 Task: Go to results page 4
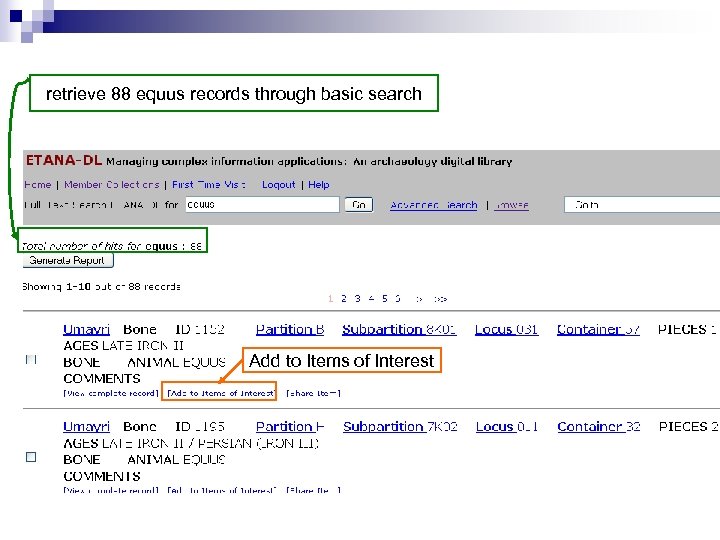[371, 298]
